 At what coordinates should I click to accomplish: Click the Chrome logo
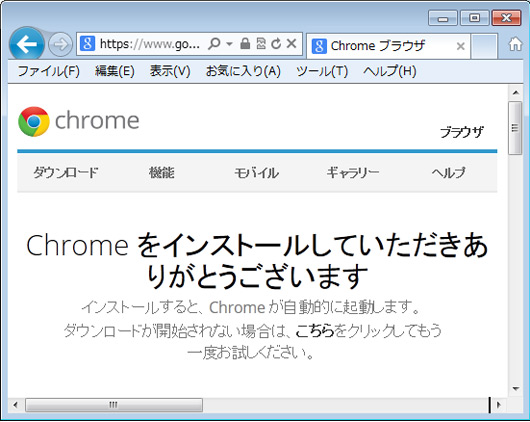(79, 121)
